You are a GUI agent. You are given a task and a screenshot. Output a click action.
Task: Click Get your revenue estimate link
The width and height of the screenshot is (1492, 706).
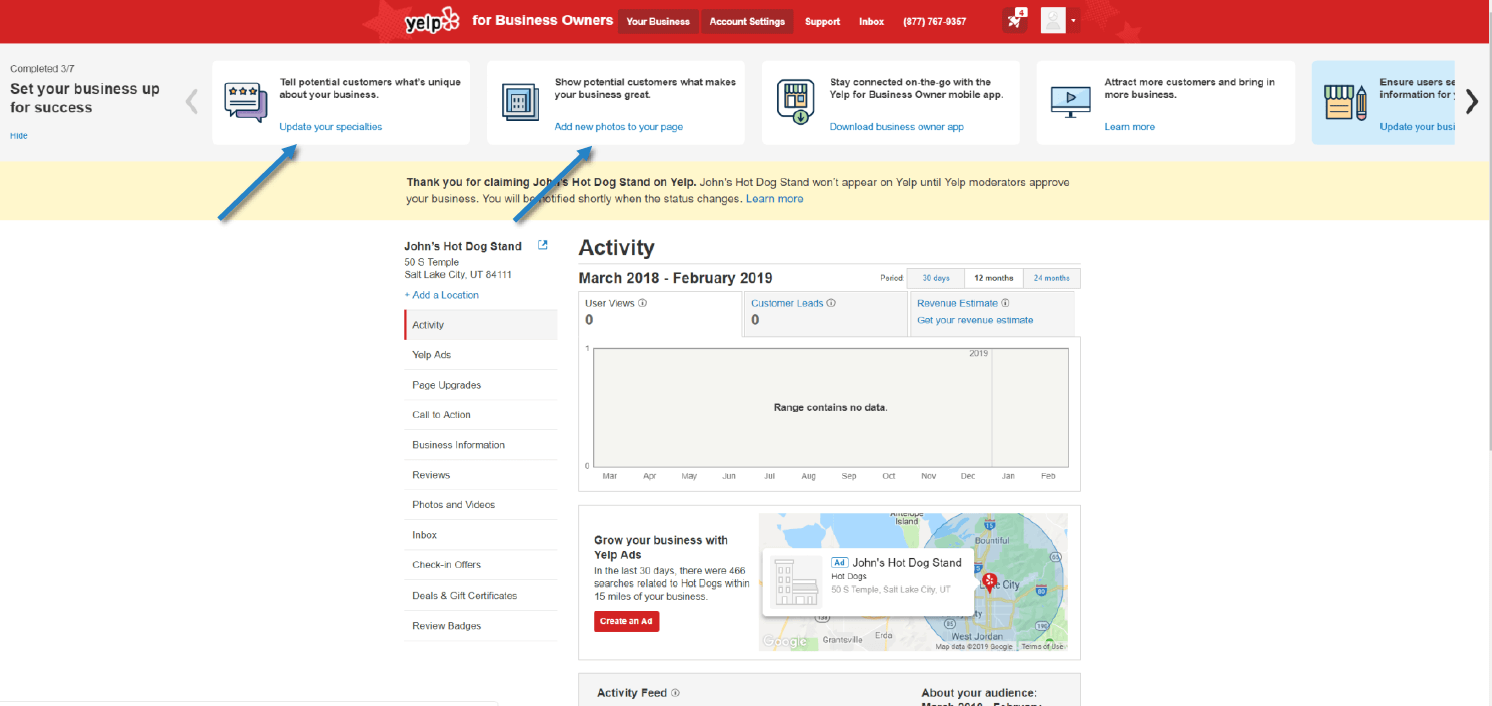(975, 320)
